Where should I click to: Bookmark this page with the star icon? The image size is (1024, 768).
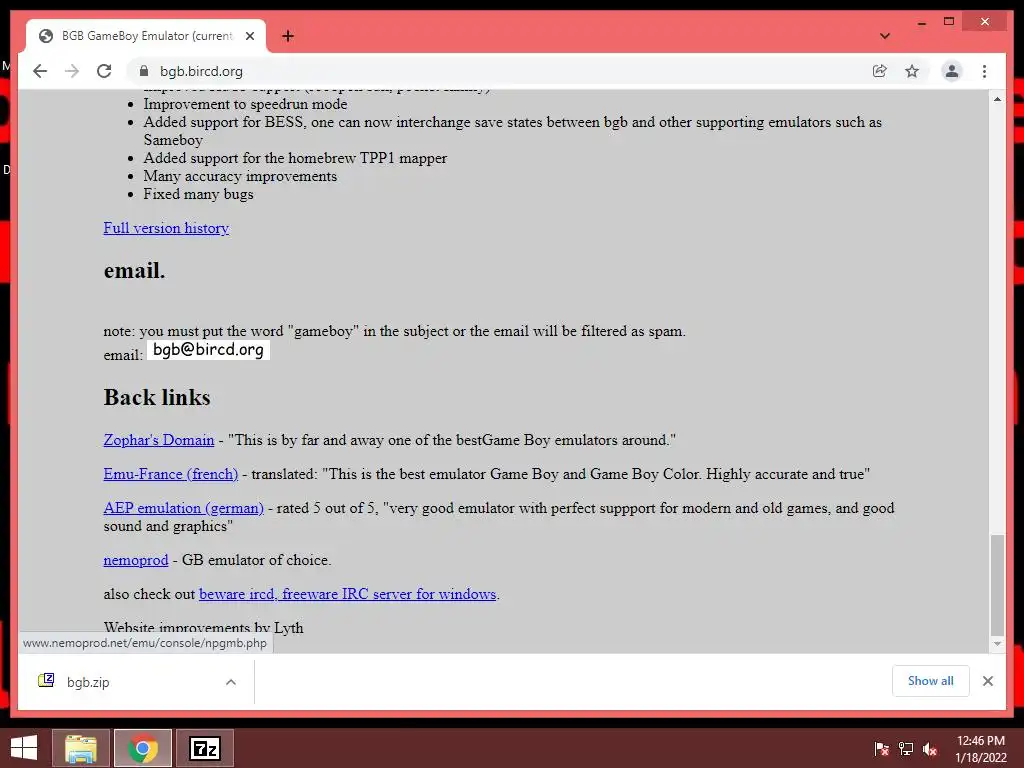click(912, 71)
